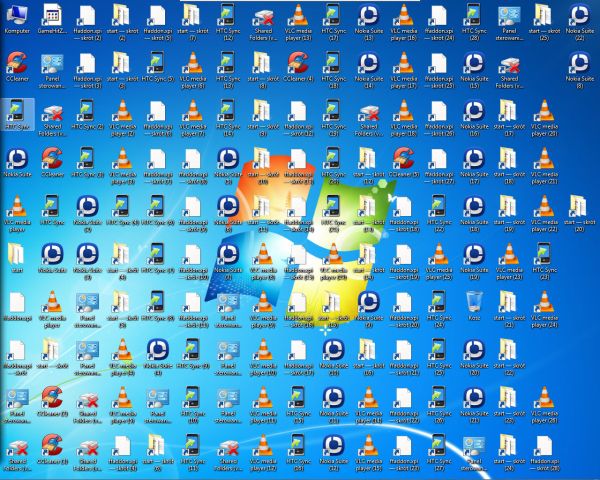Open Nokia Suite (20) shortcut
The width and height of the screenshot is (600, 480).
(x=475, y=358)
